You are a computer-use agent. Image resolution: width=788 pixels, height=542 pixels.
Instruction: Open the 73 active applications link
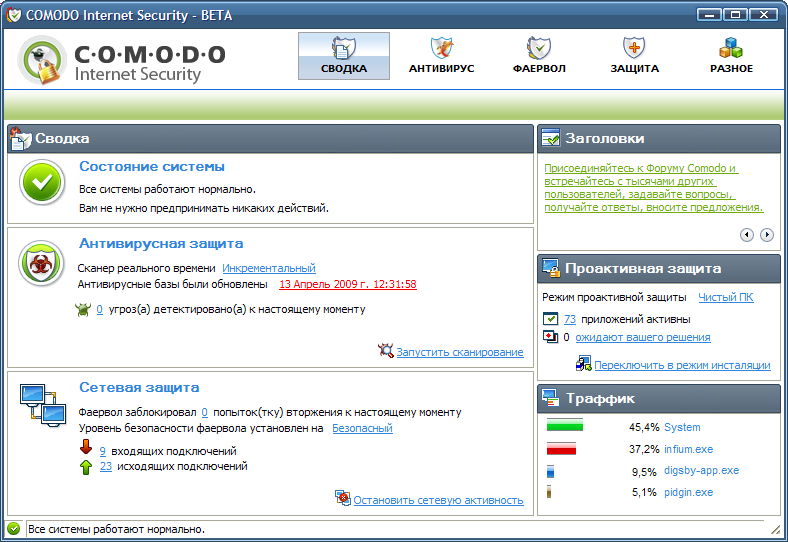[x=570, y=319]
